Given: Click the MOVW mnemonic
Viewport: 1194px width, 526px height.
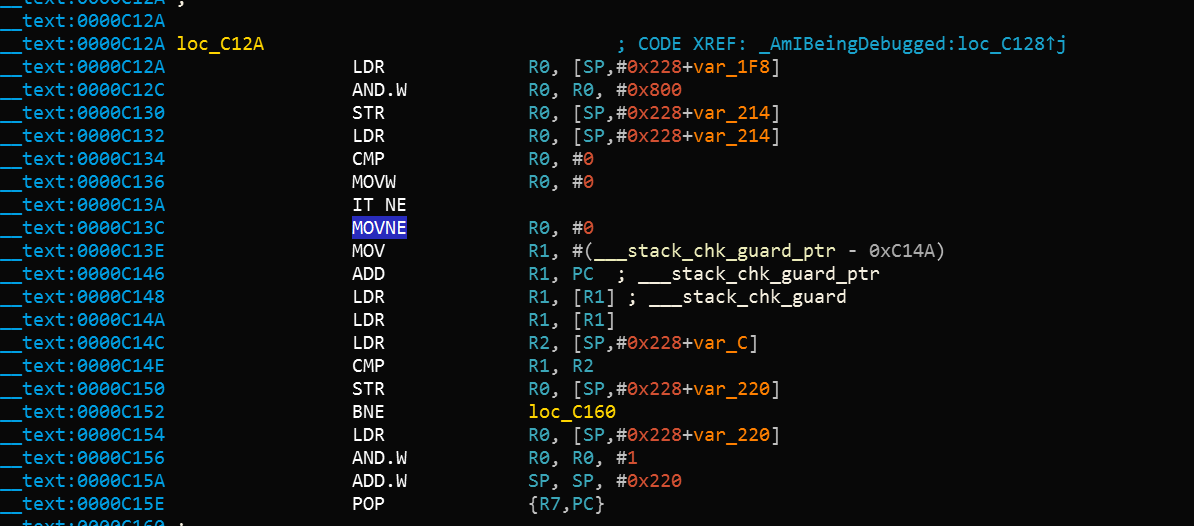Looking at the screenshot, I should point(374,182).
